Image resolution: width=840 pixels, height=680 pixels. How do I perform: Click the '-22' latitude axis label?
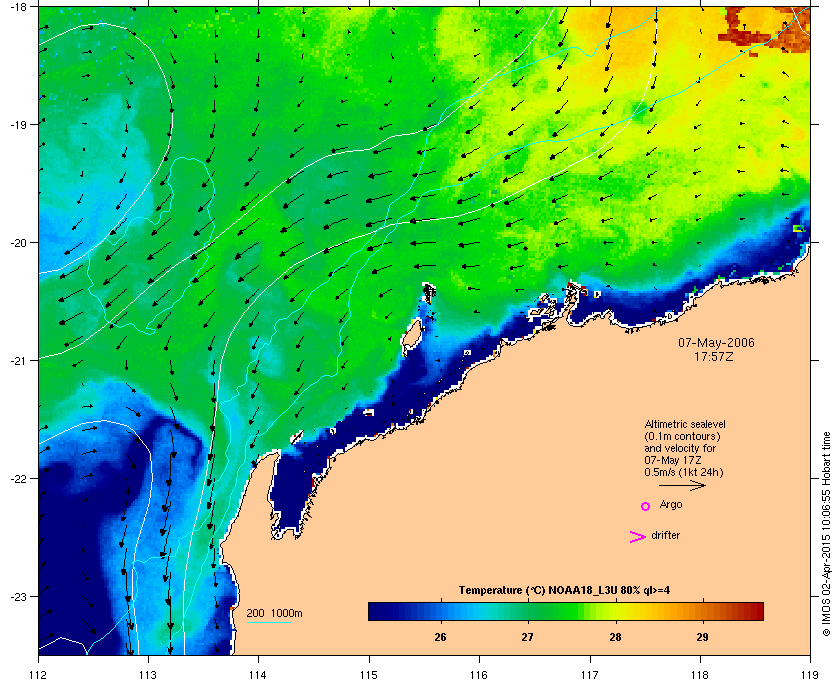pos(18,479)
